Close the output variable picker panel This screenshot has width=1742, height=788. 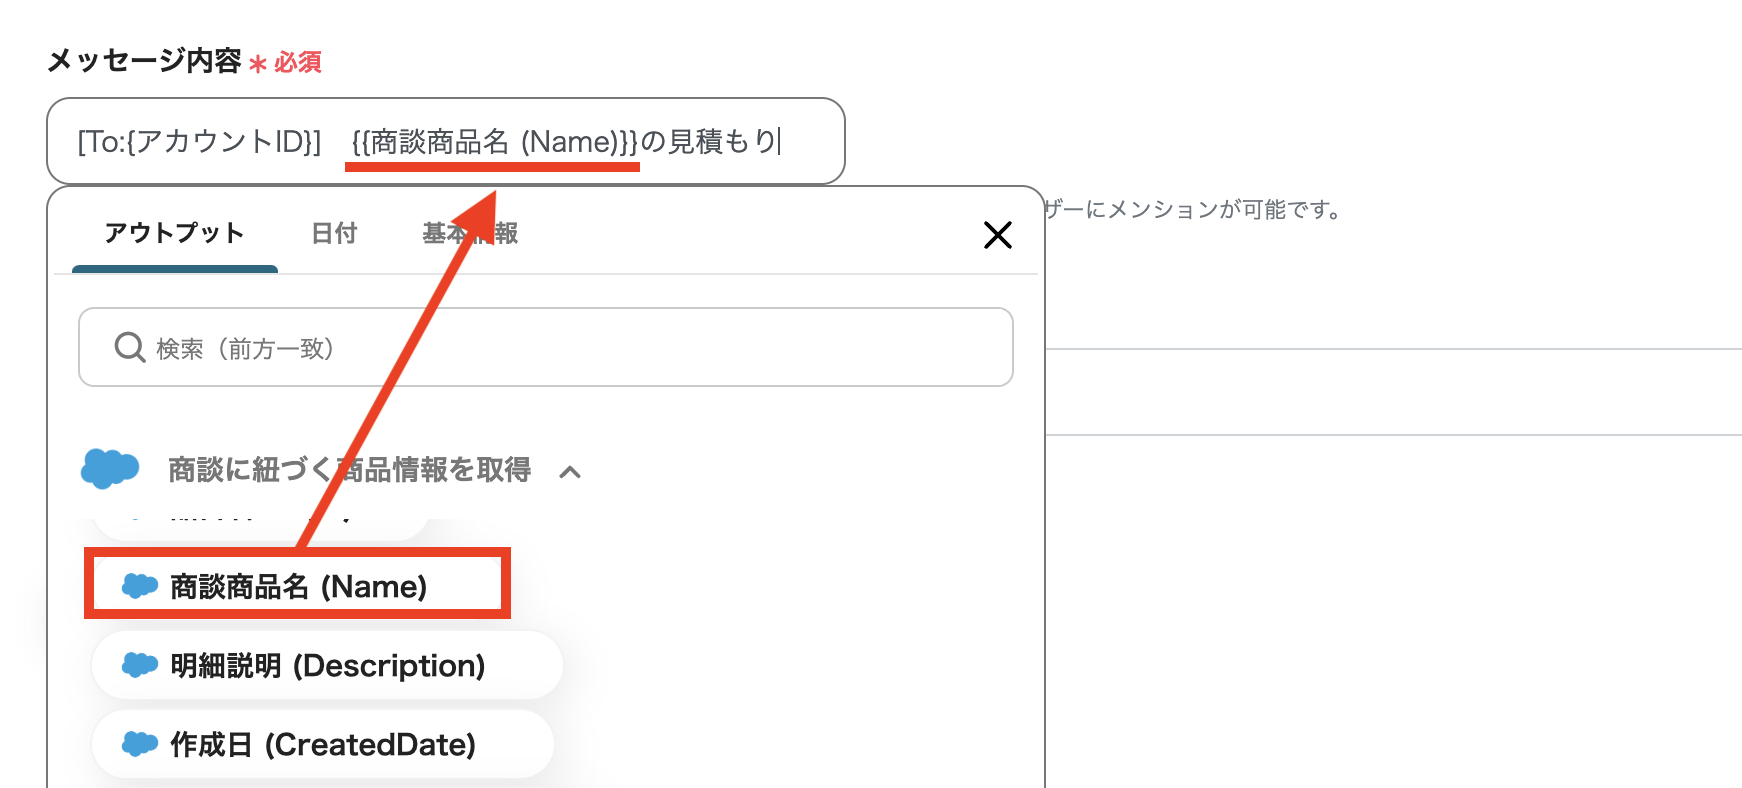click(997, 235)
